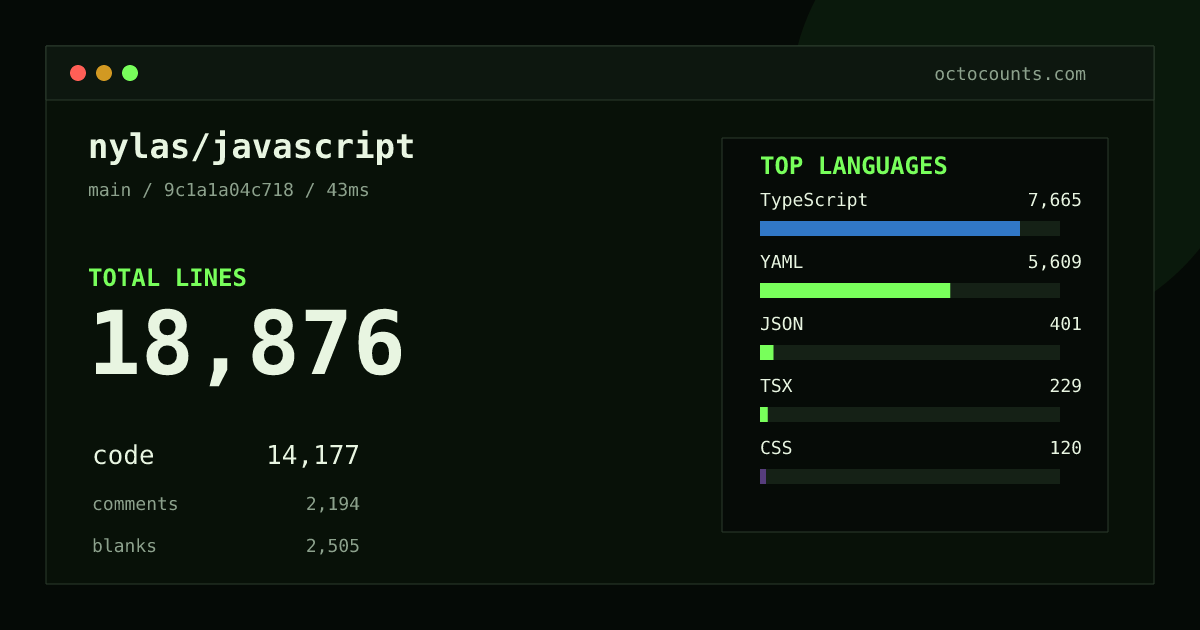The width and height of the screenshot is (1200, 630).
Task: Select the 5,609 YAML count
Action: click(x=1055, y=262)
